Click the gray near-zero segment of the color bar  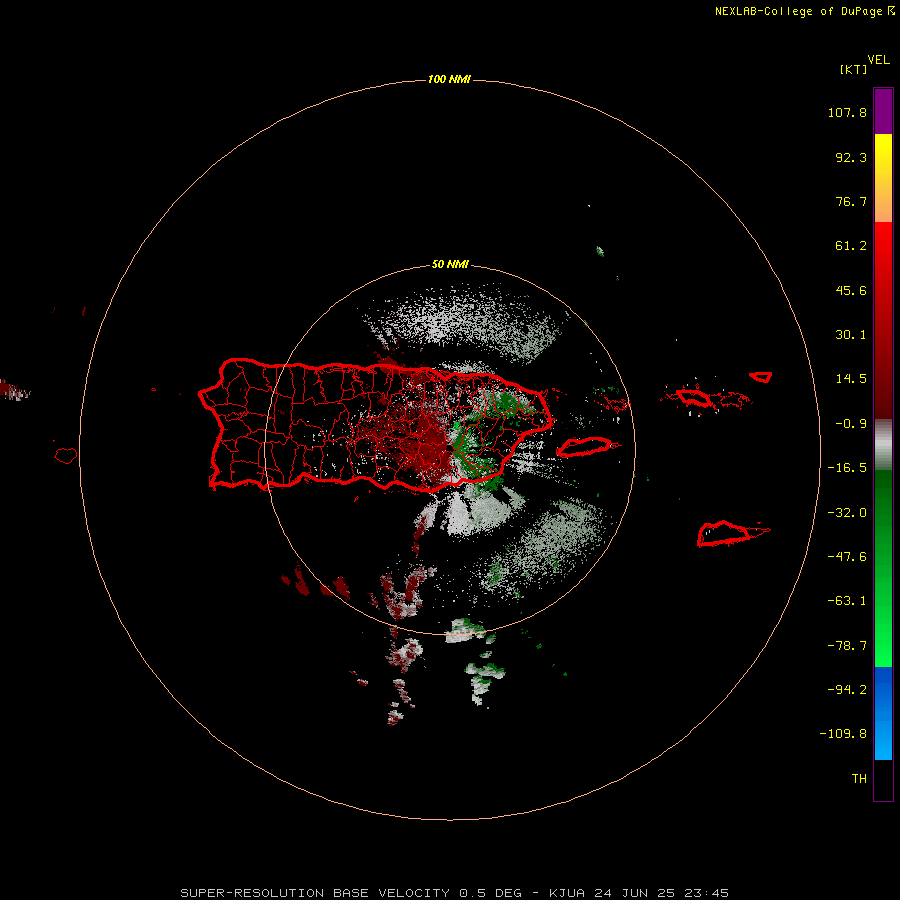[x=883, y=445]
